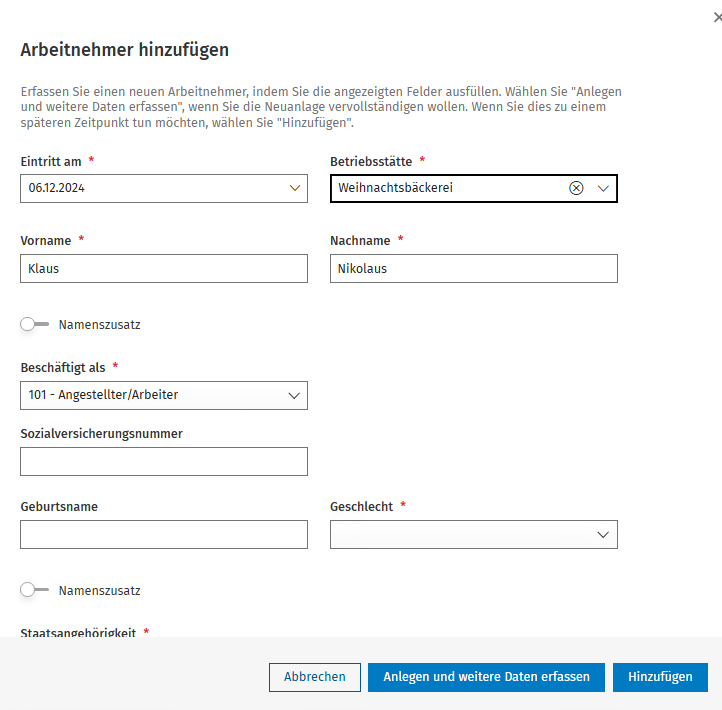Viewport: 722px width, 710px height.
Task: Focus the empty Geburtsname input field
Action: (164, 535)
